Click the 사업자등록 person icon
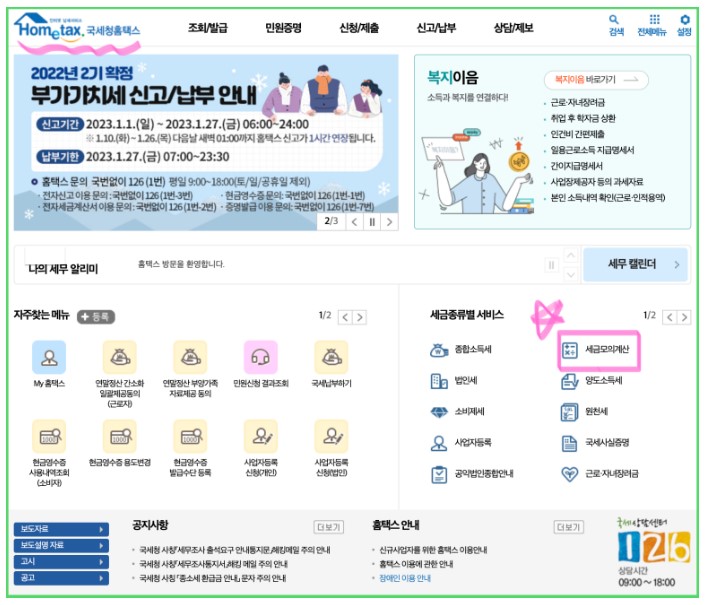The image size is (705, 605). coord(439,443)
